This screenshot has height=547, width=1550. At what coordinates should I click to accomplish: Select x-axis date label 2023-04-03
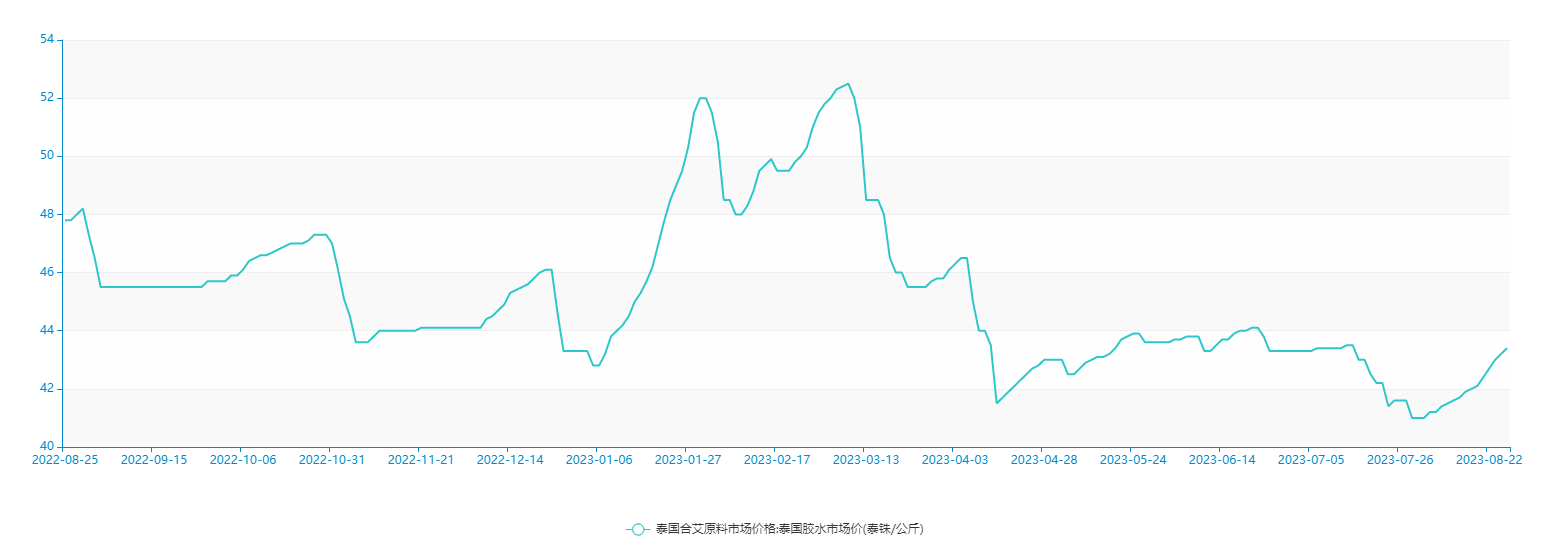(955, 460)
